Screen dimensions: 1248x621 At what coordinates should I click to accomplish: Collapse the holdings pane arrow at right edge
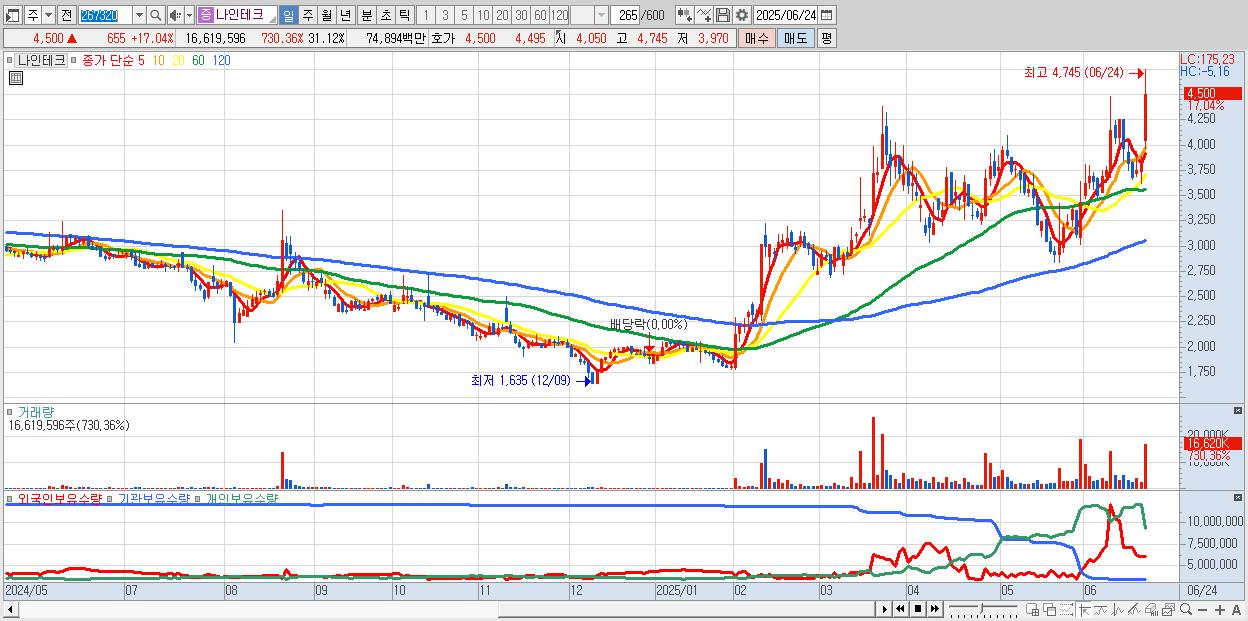[x=1239, y=496]
